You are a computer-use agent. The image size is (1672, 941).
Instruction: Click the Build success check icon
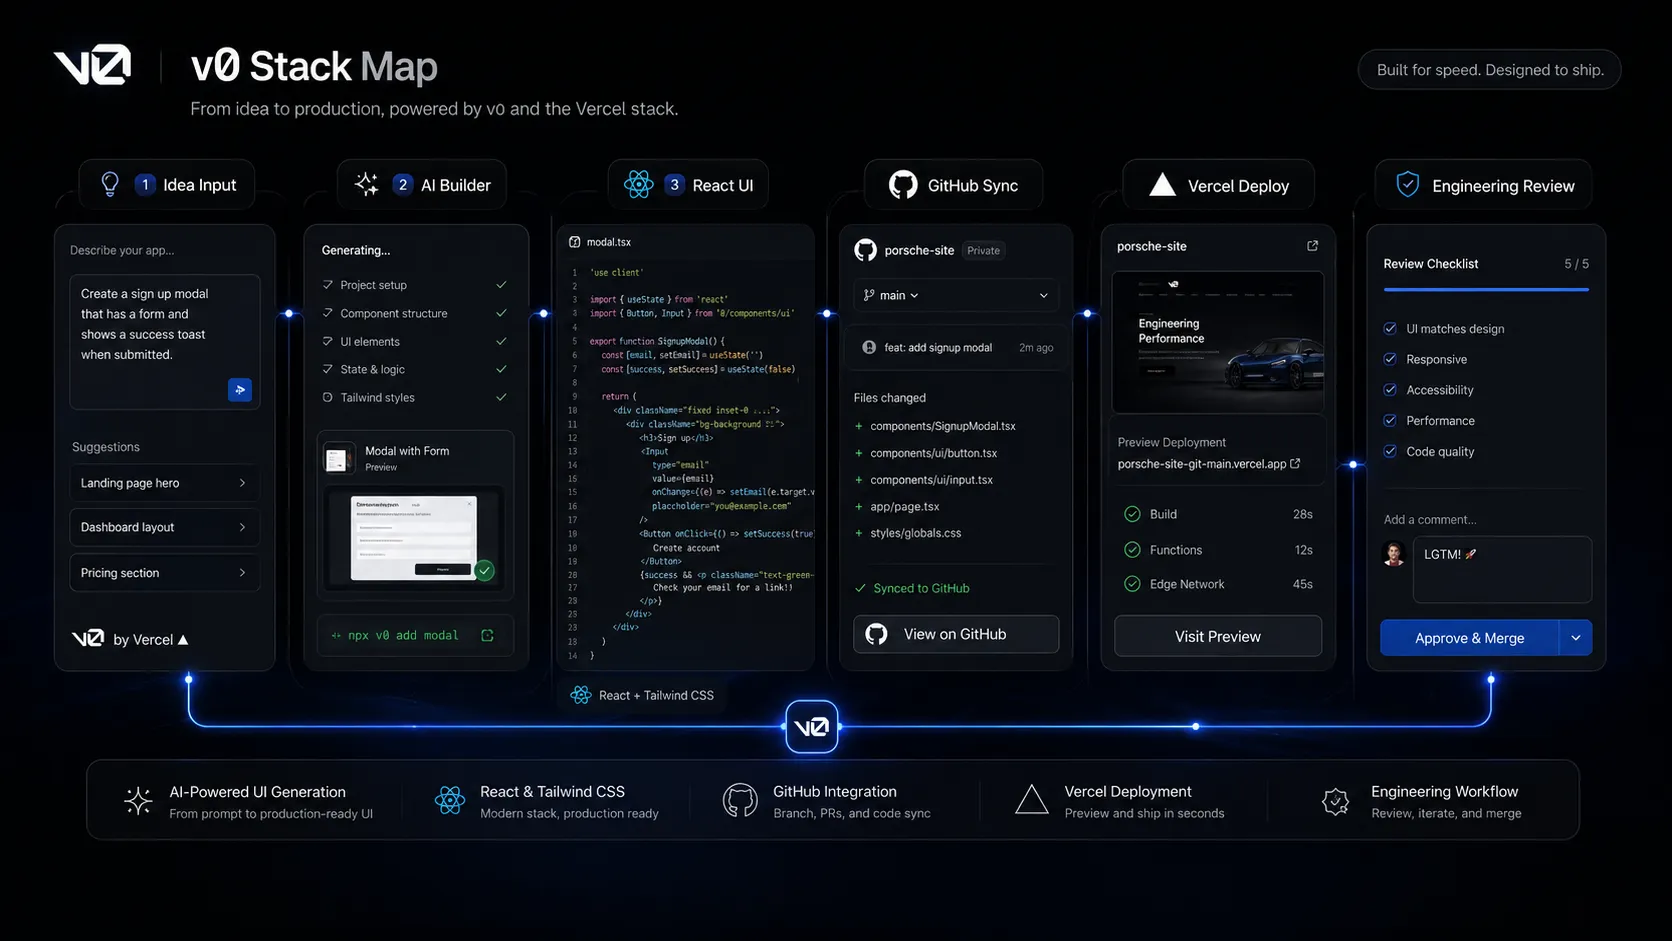1132,514
